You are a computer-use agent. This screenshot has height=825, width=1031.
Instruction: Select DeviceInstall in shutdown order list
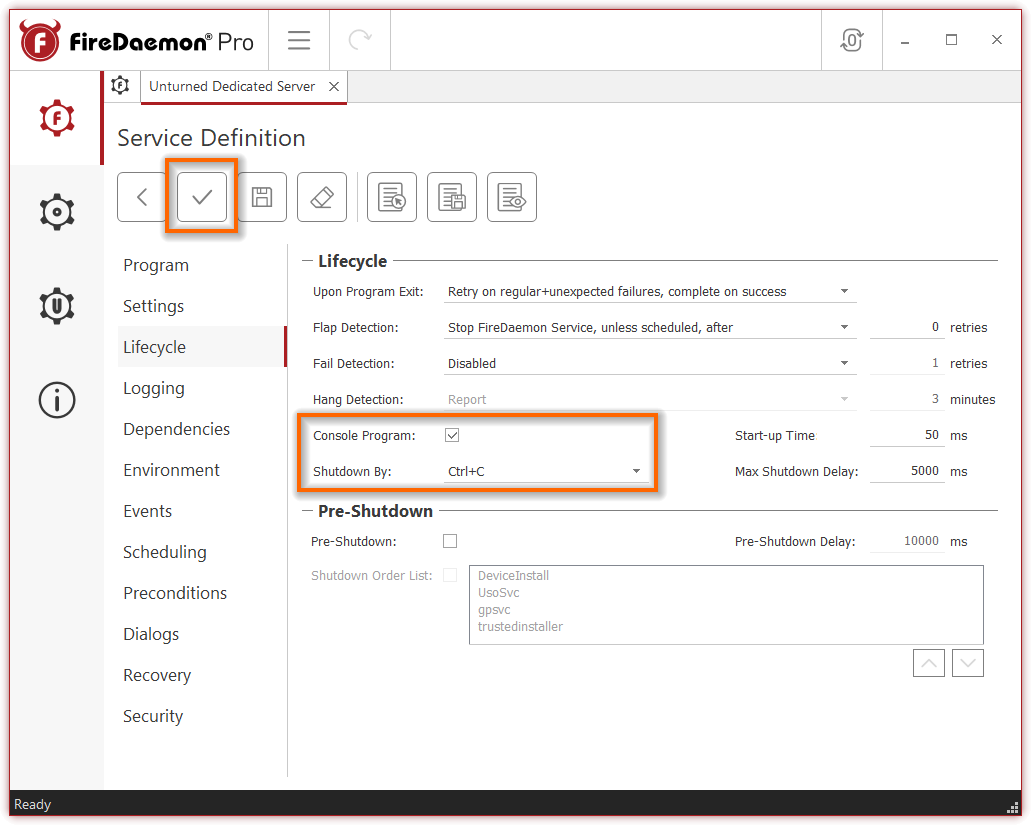tap(513, 575)
